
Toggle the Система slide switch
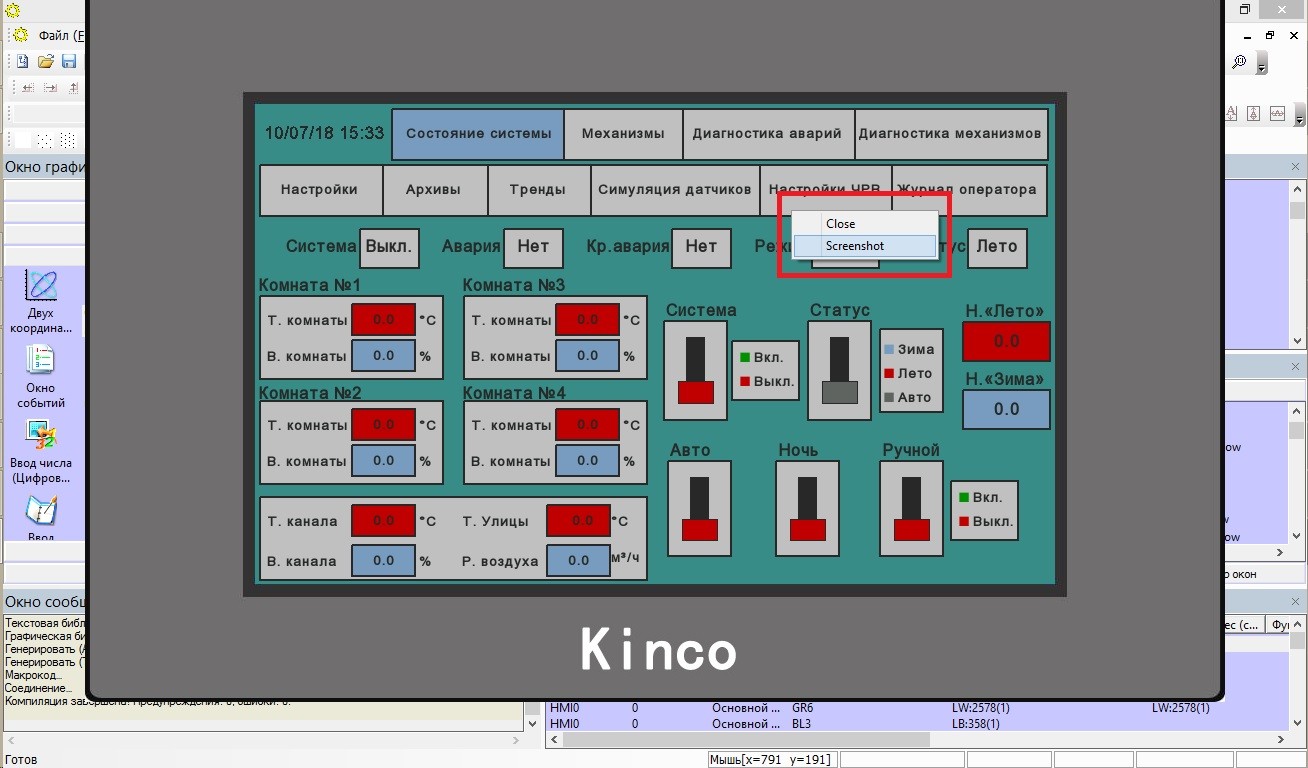click(x=696, y=370)
